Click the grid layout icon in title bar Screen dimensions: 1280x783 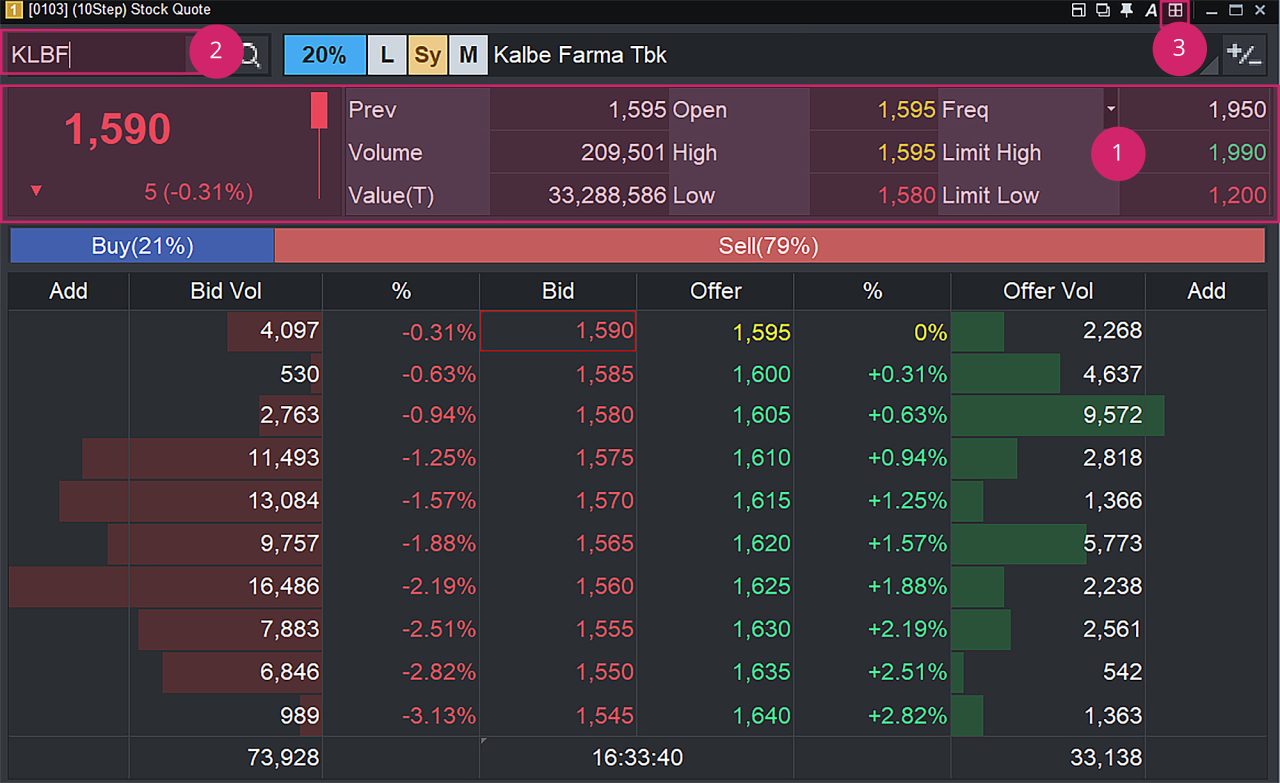(1176, 10)
